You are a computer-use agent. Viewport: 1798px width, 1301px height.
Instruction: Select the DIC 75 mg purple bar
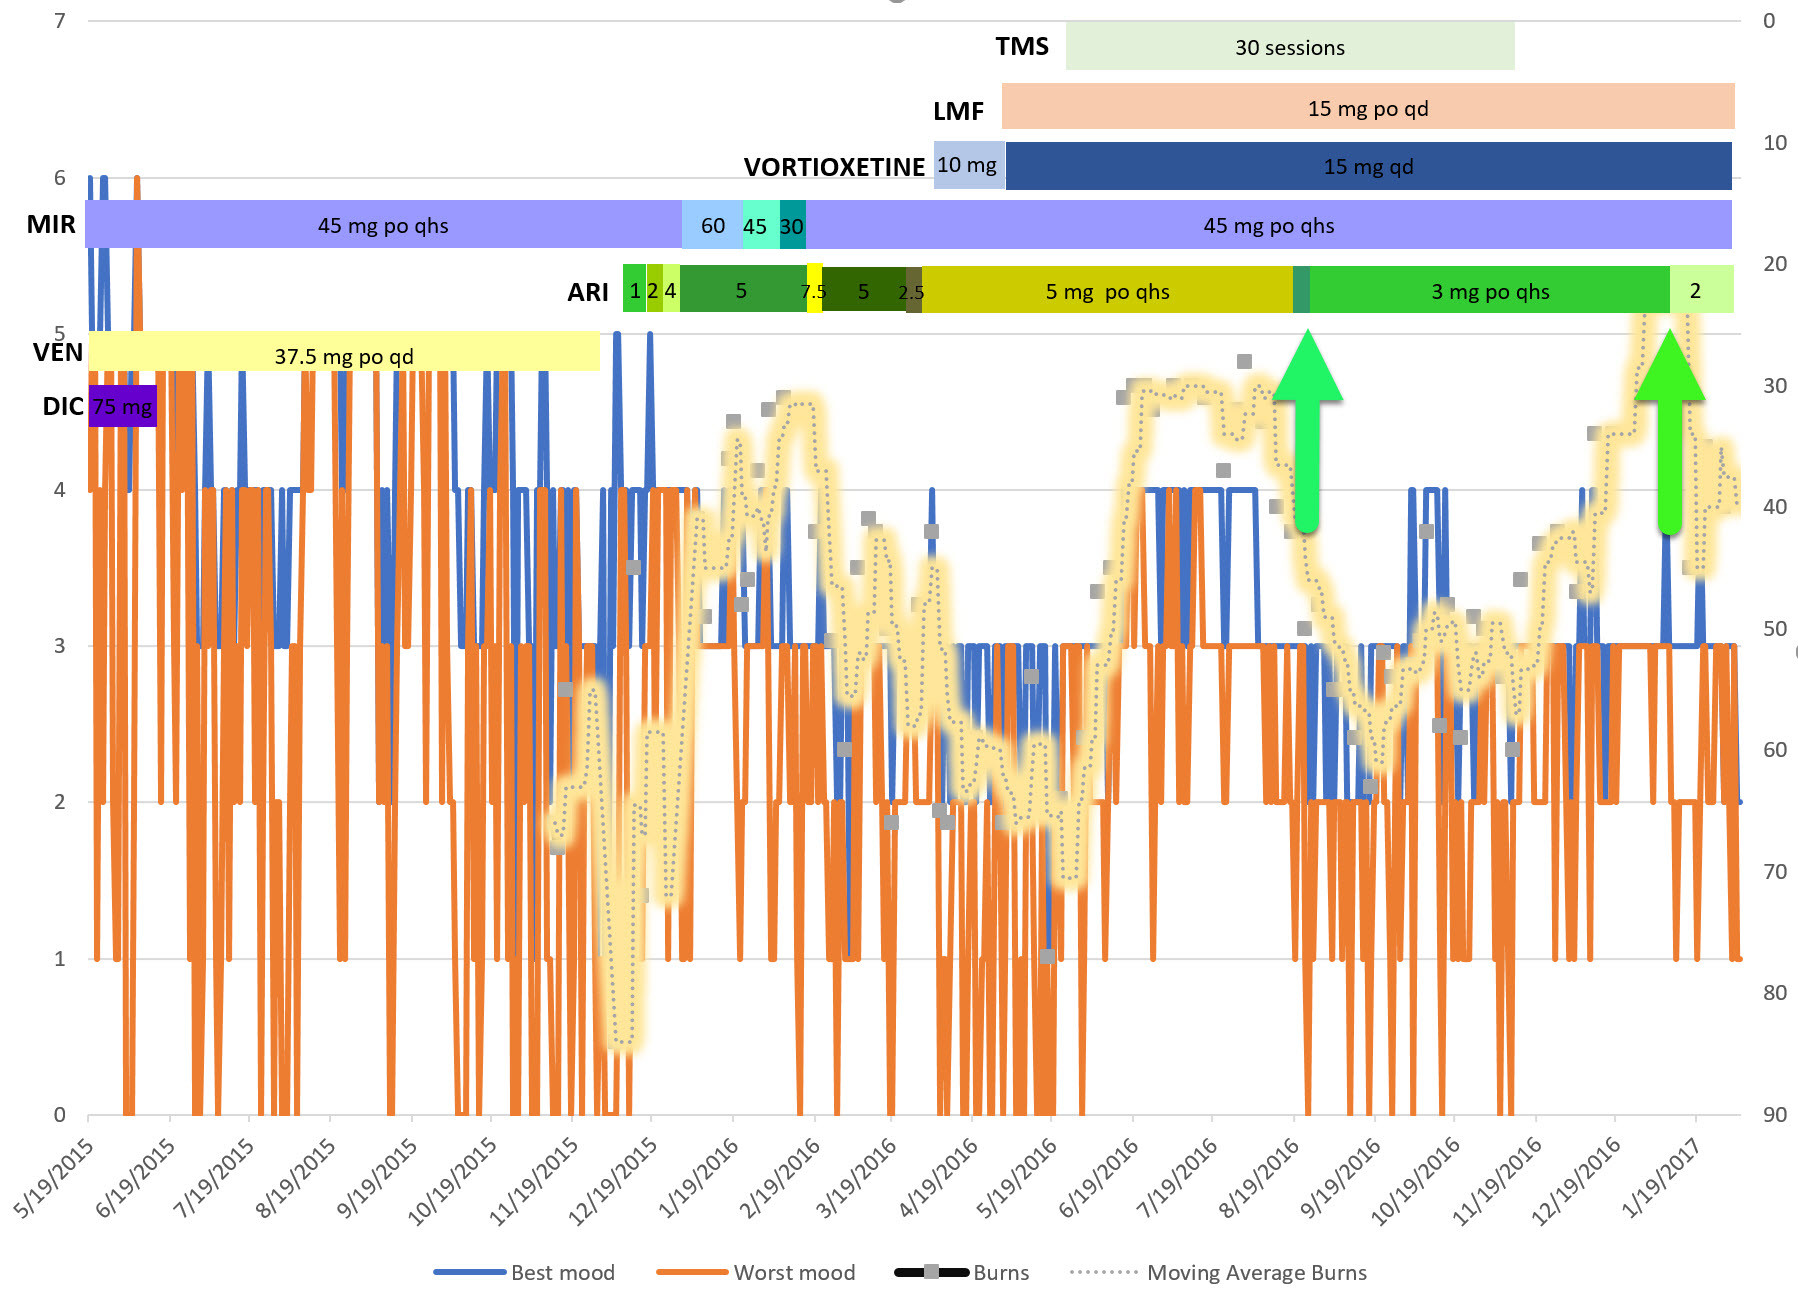(123, 406)
